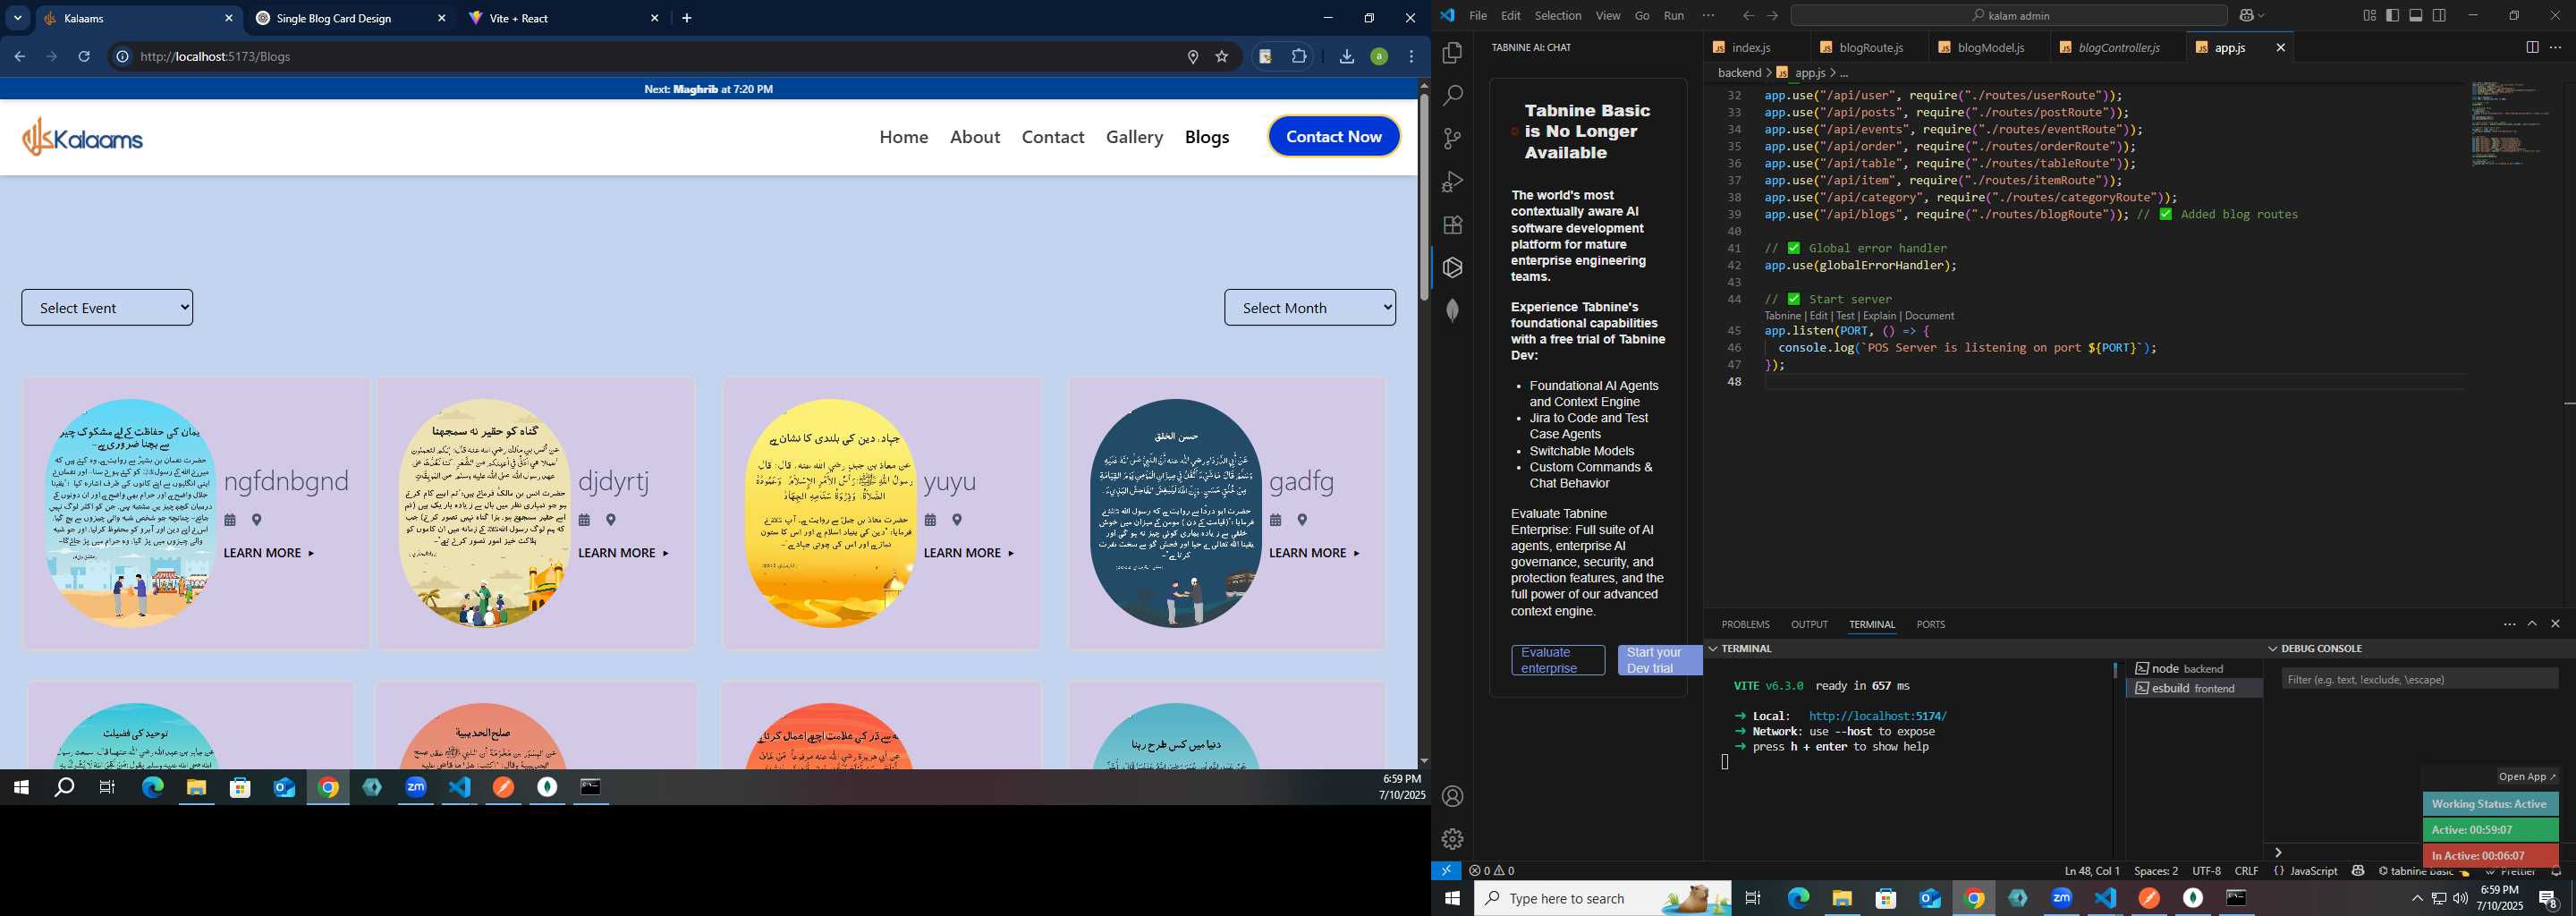Screen dimensions: 2576x916
Task: Click the Debug Console filter input field
Action: [2420, 679]
